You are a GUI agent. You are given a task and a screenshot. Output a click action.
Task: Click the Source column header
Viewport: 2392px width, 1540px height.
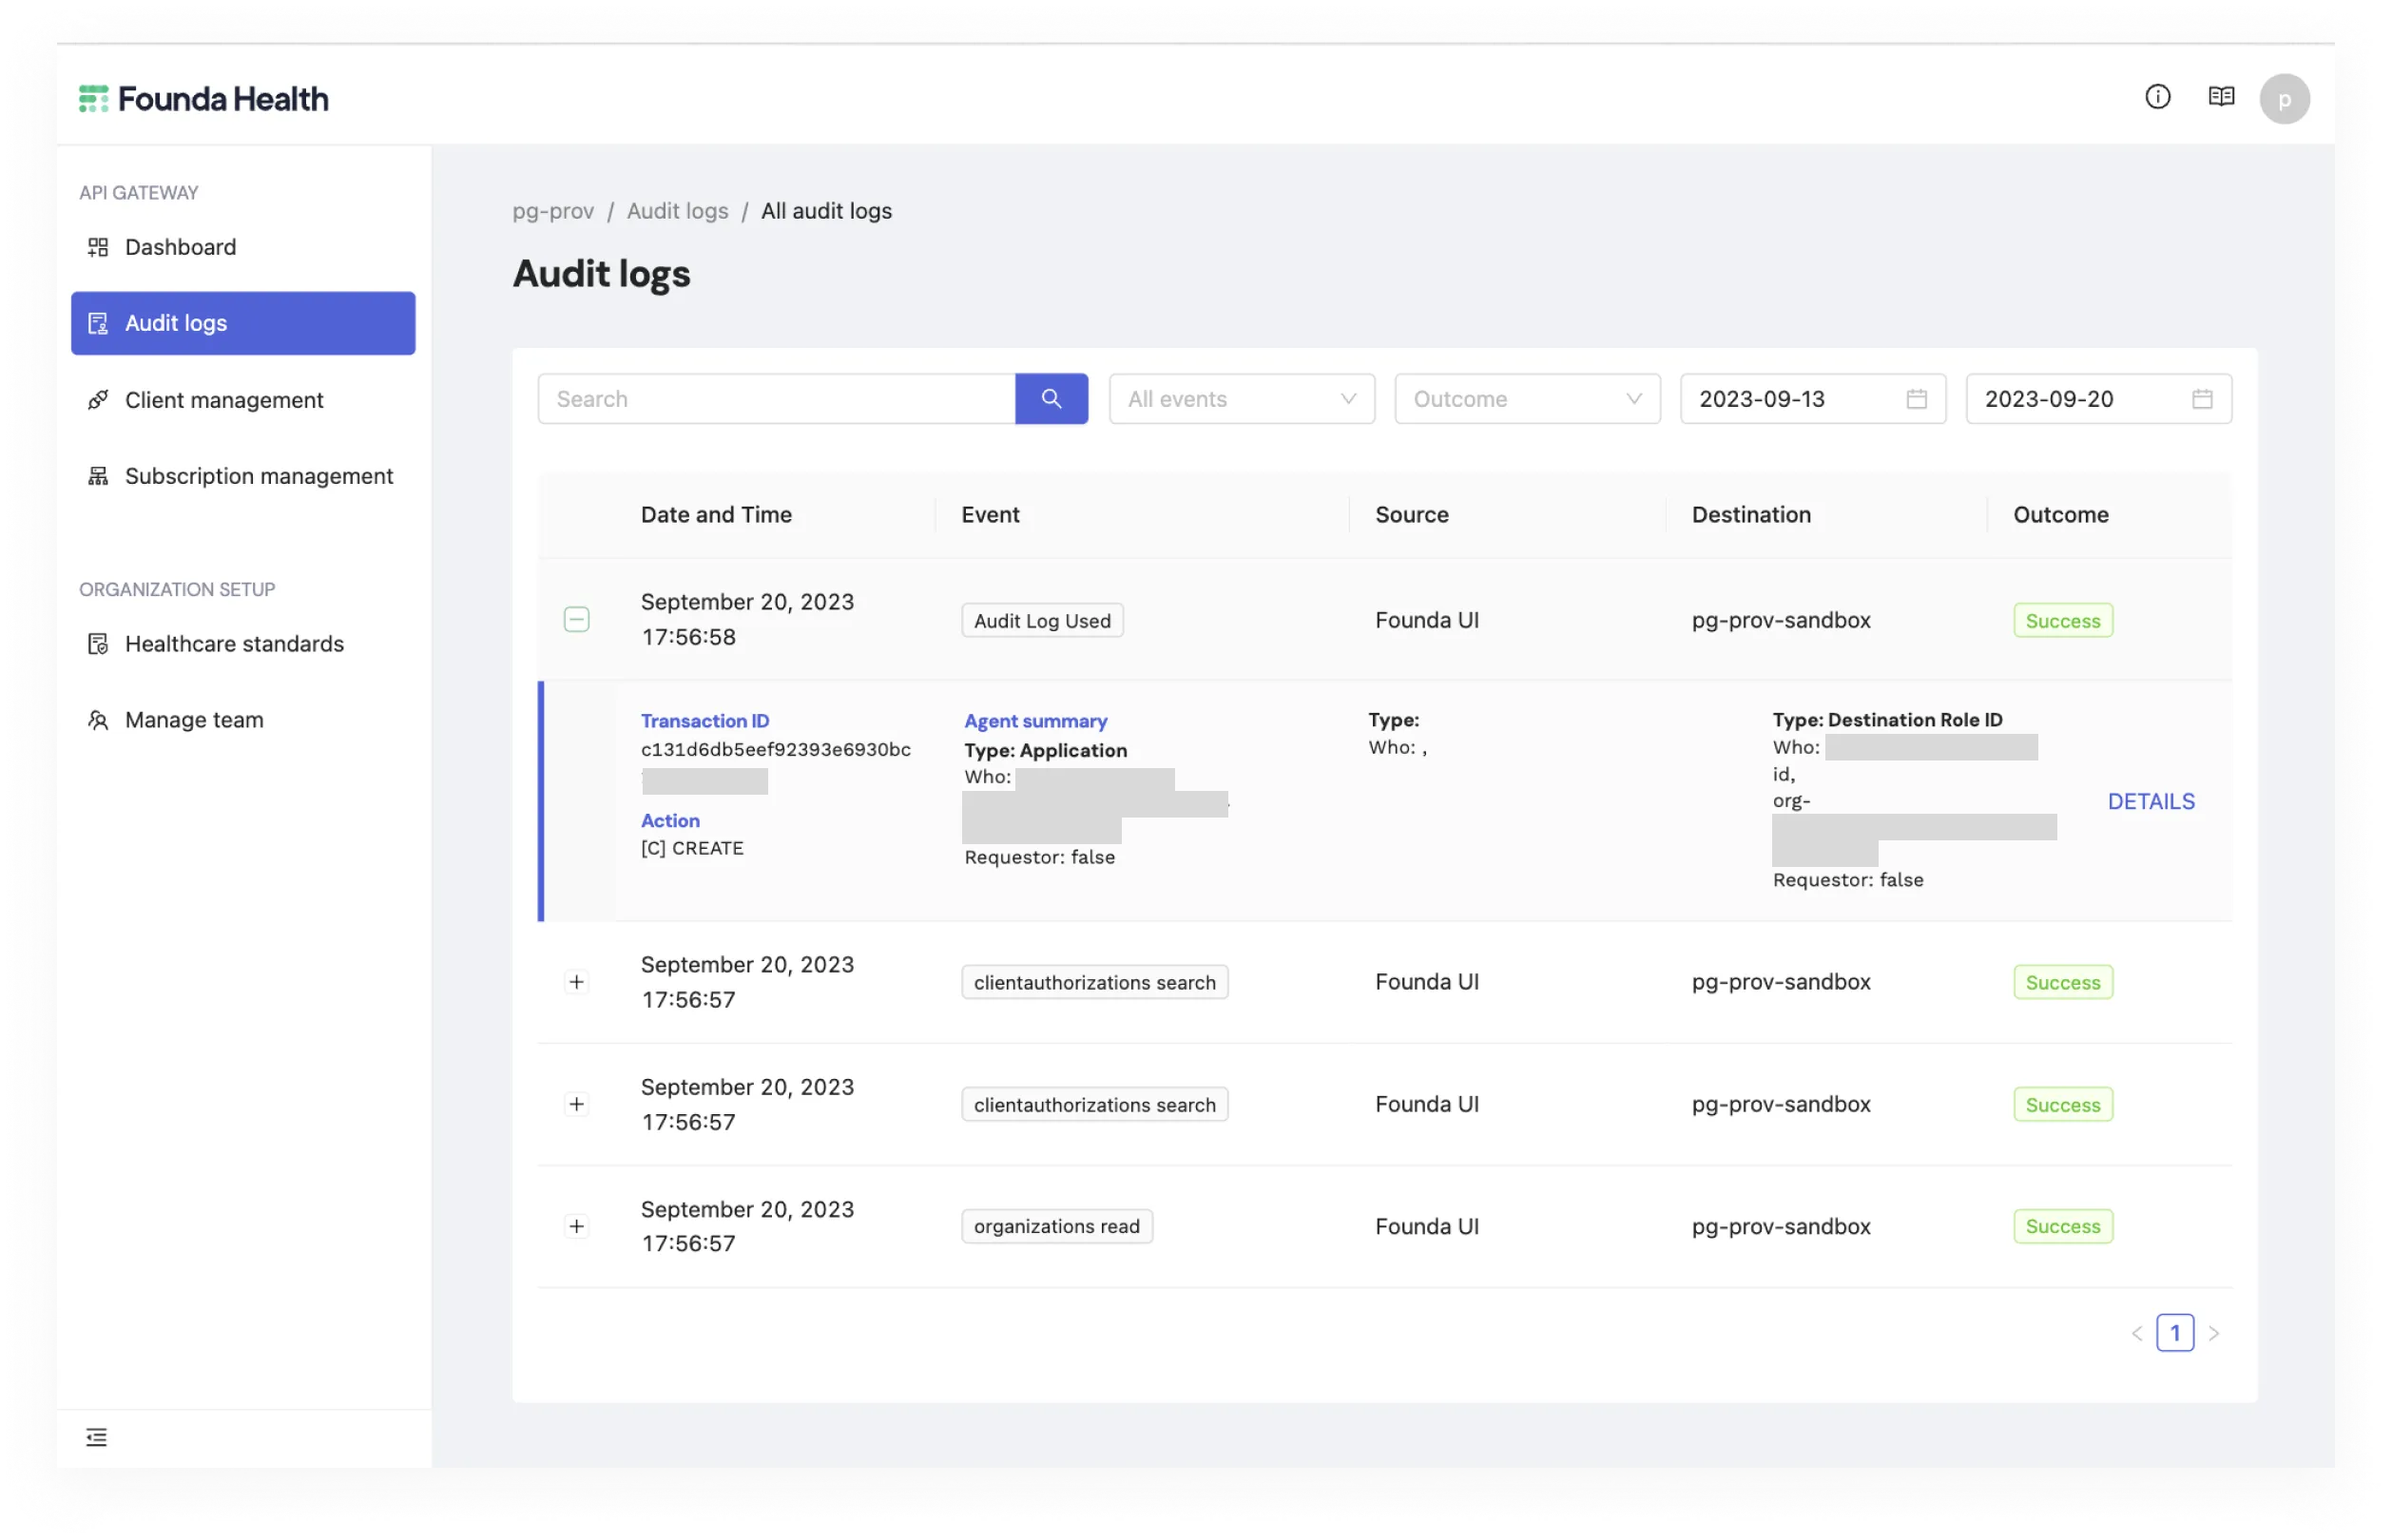coord(1411,514)
